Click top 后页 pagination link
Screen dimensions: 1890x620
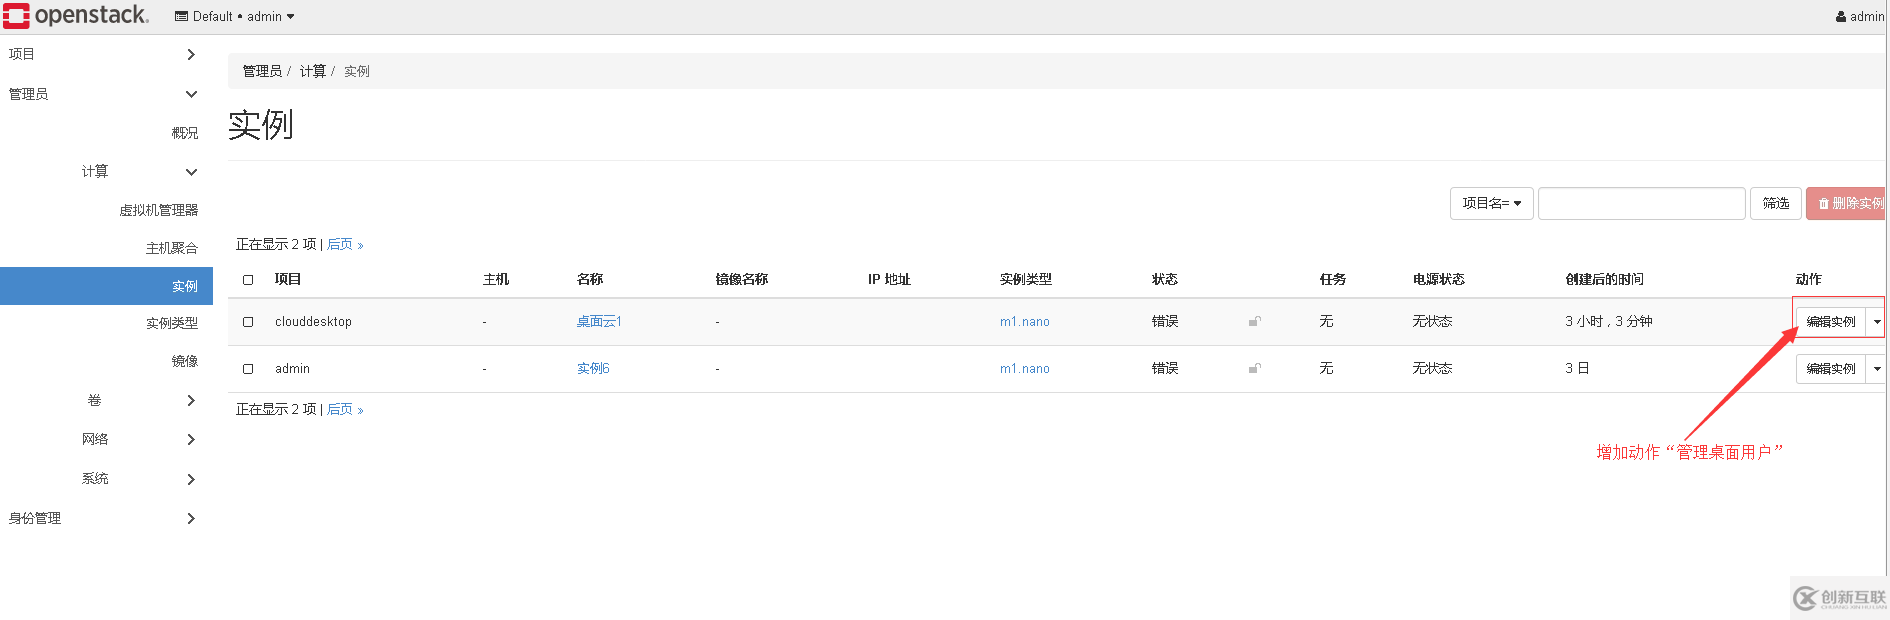345,245
